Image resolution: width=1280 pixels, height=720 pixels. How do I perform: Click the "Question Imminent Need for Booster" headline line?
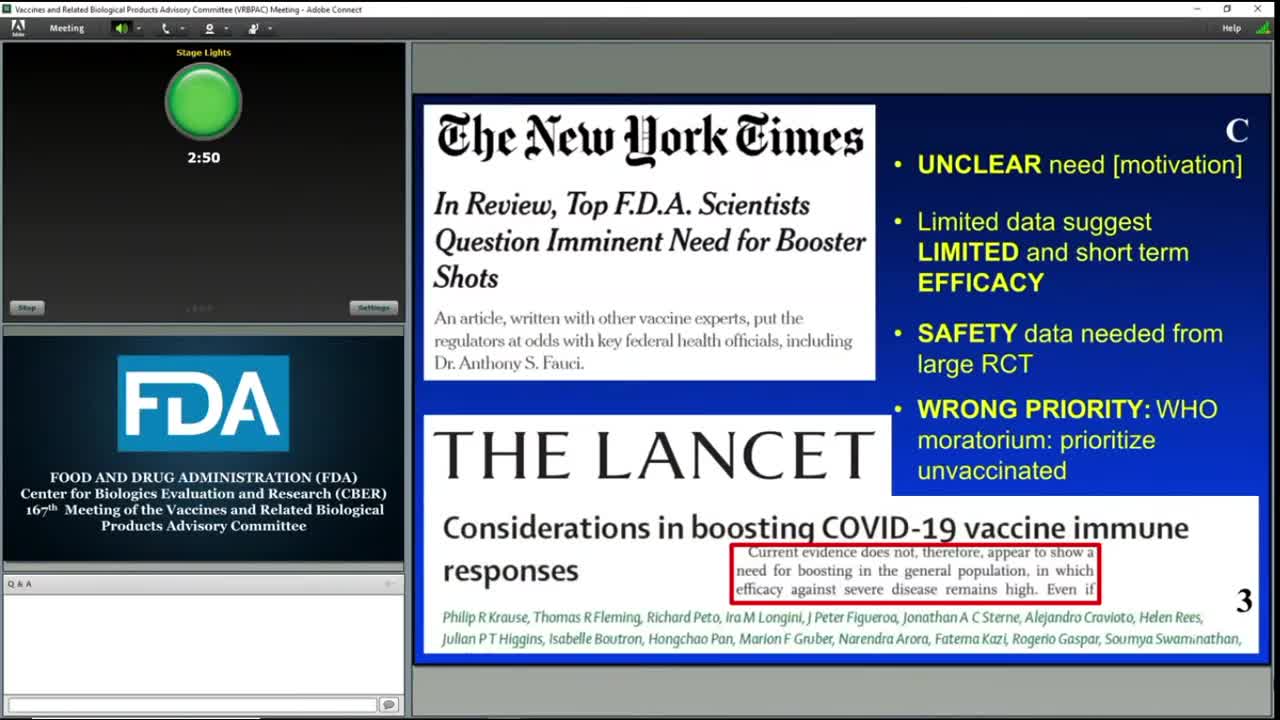[x=650, y=241]
